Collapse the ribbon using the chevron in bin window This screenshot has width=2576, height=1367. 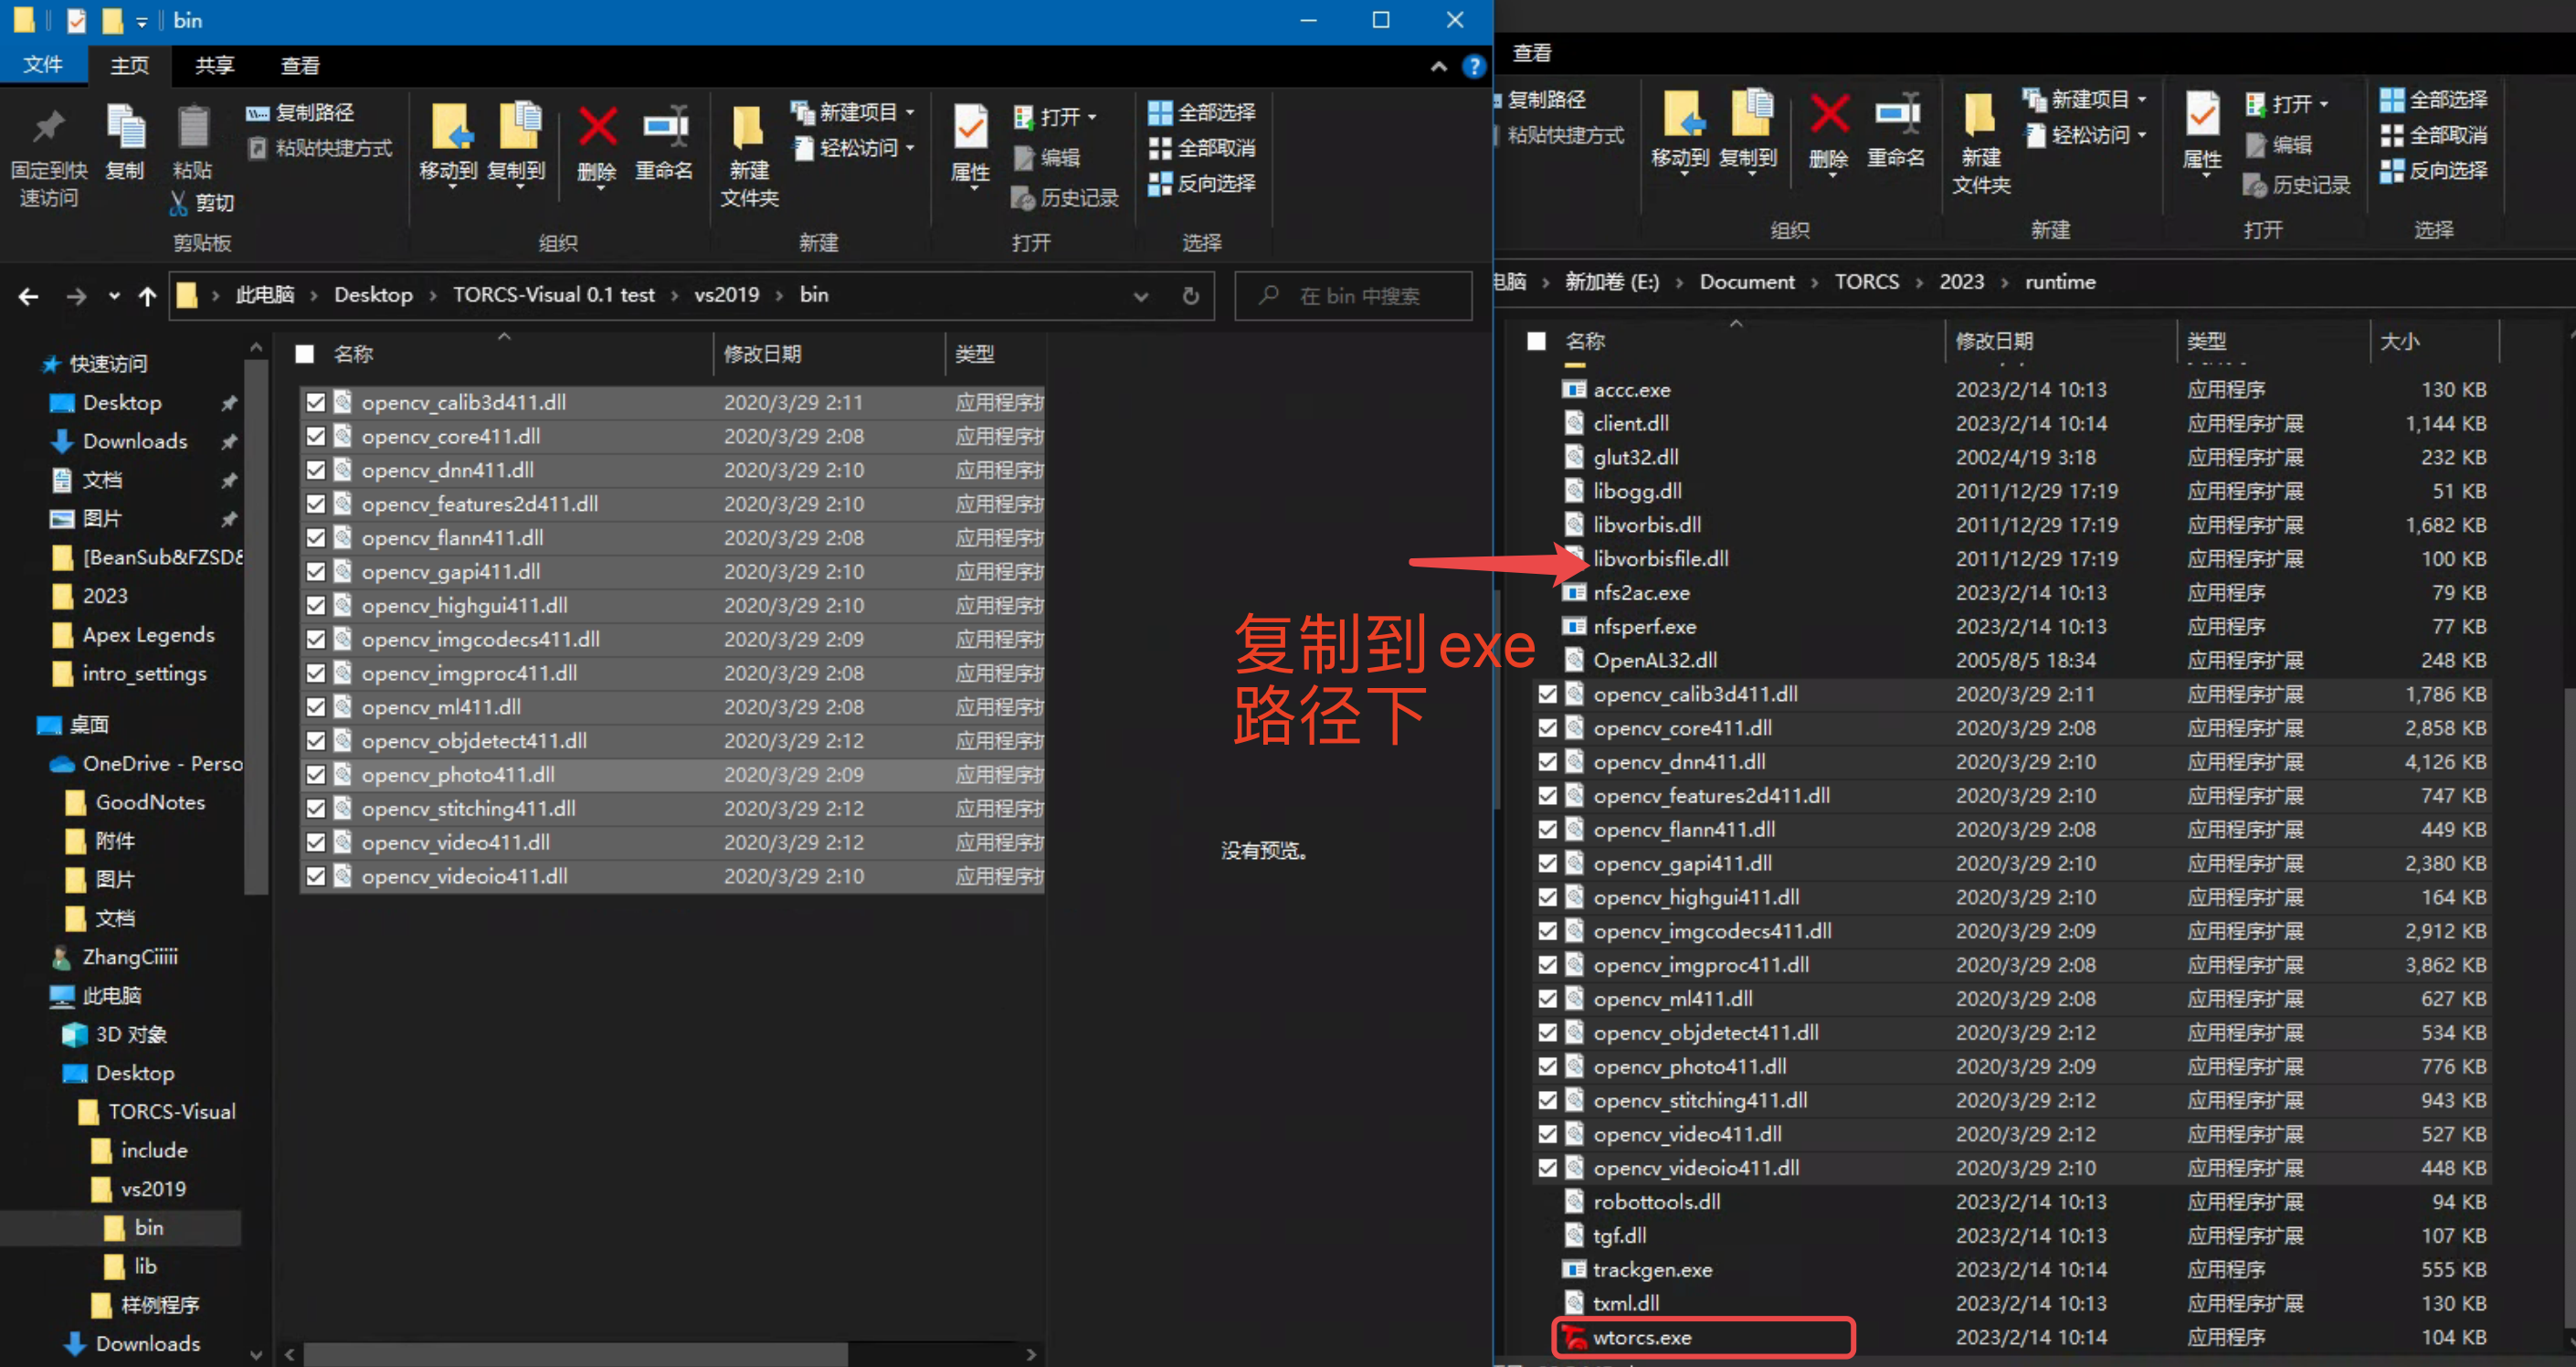pyautogui.click(x=1438, y=66)
